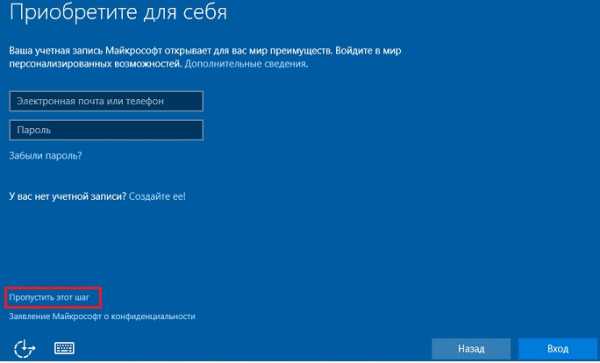
Task: Open the on-screen keyboard icon
Action: [x=64, y=348]
